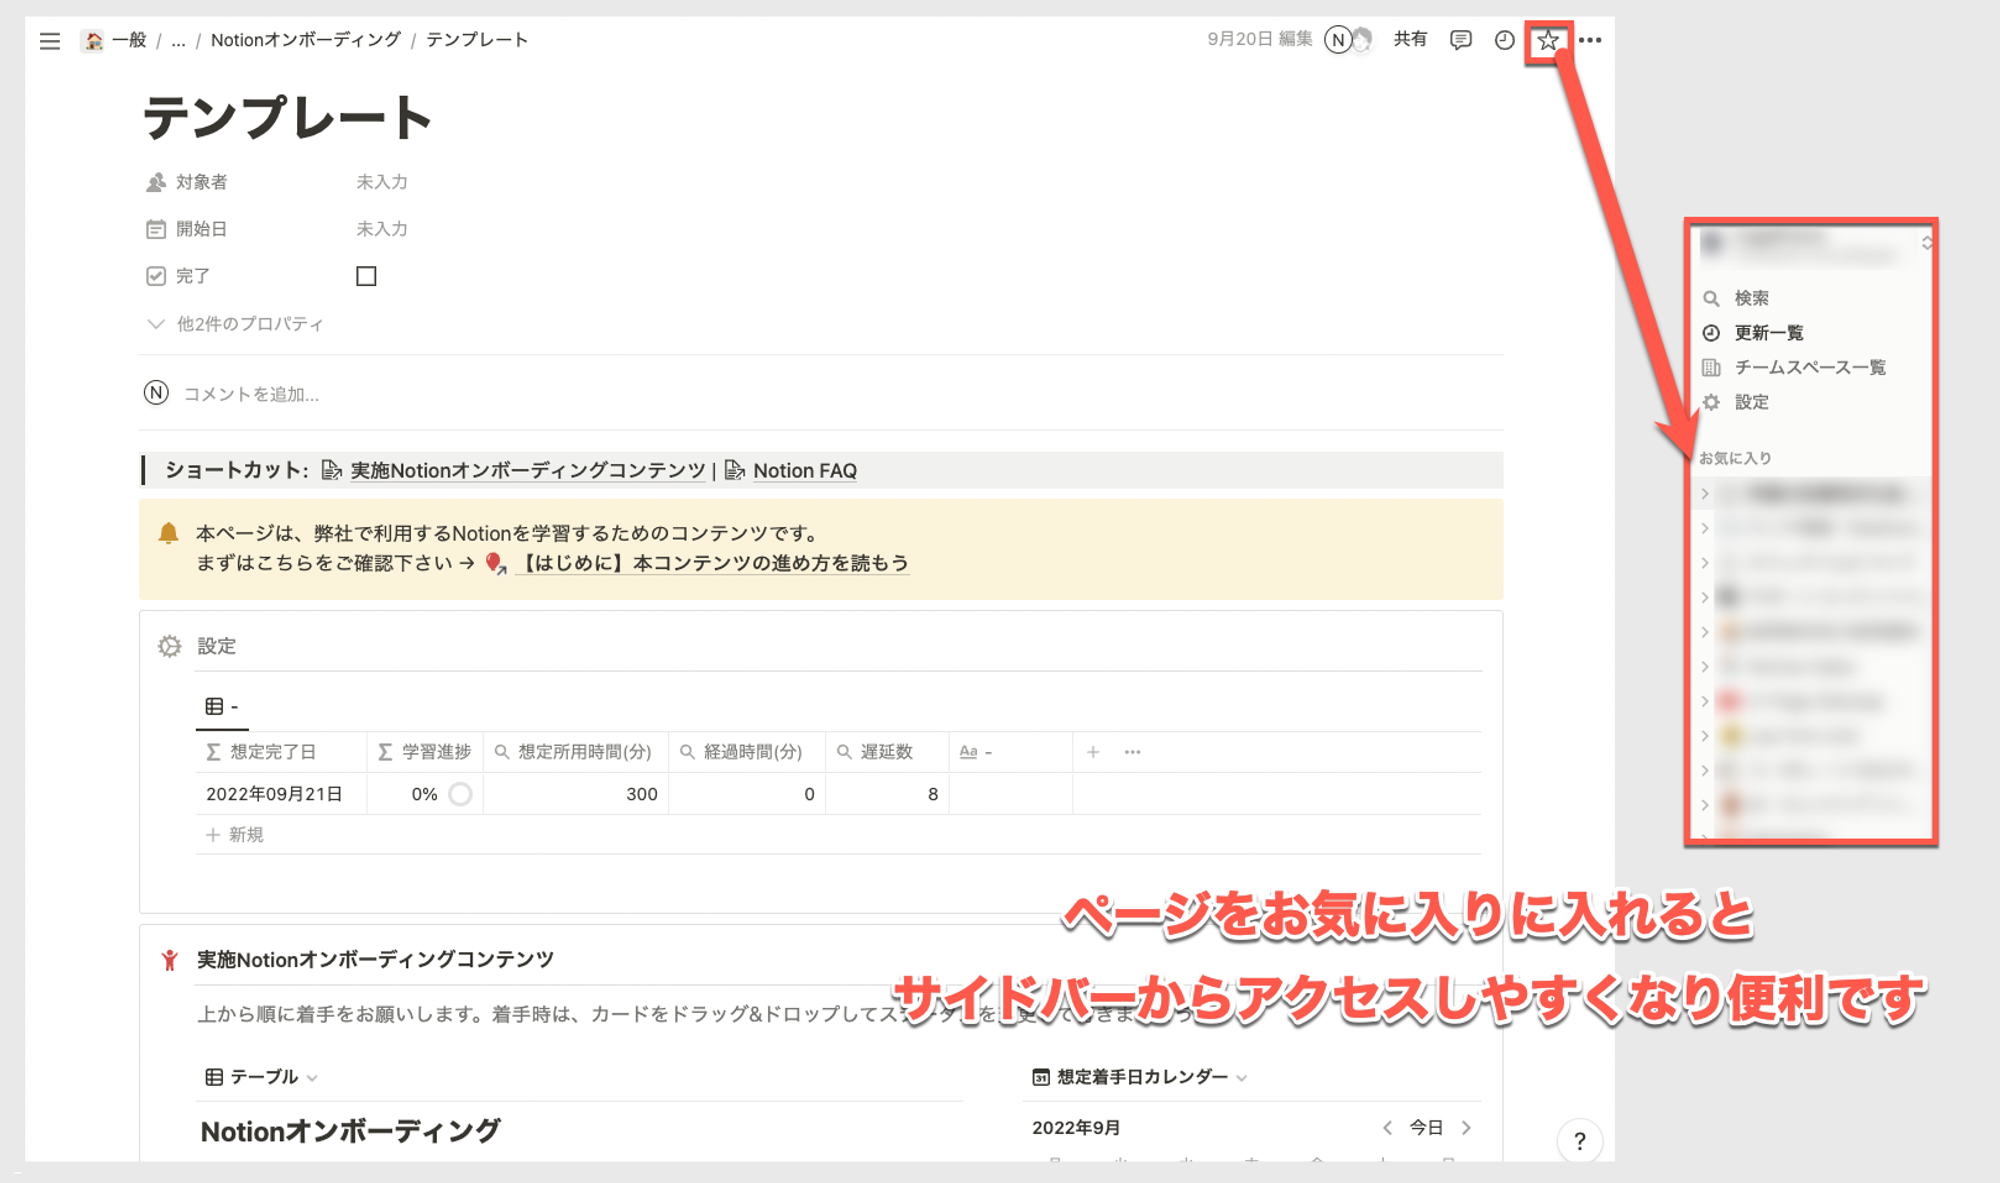Click the search magnifier in sidebar
Screen dimensions: 2000x1183
(x=1711, y=298)
